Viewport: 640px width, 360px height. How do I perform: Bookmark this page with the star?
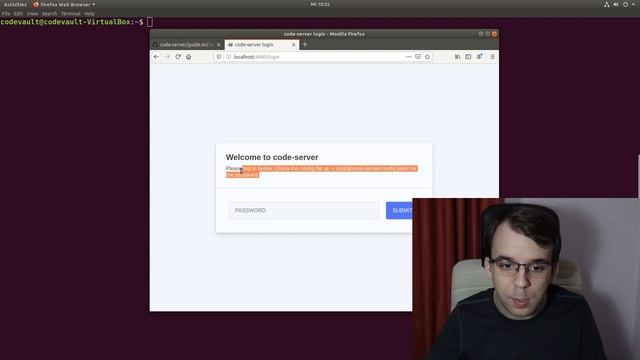click(x=427, y=57)
